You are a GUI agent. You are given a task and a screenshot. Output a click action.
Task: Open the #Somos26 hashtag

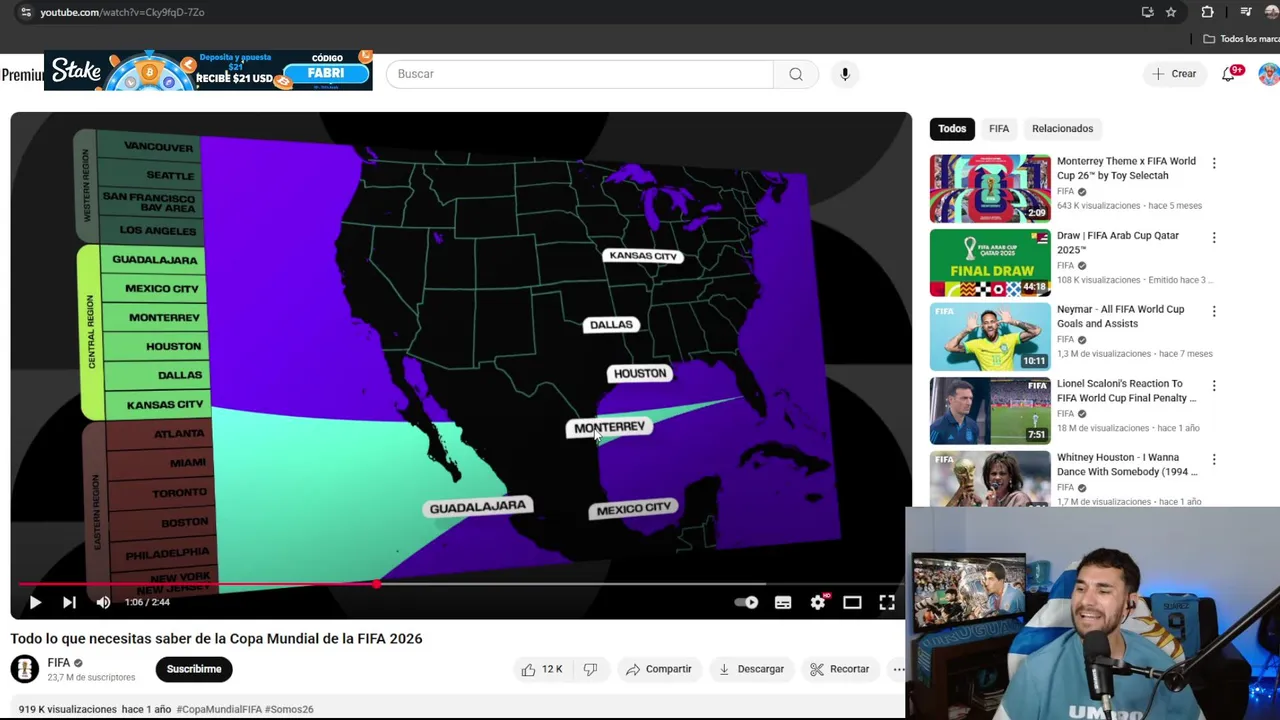point(289,709)
